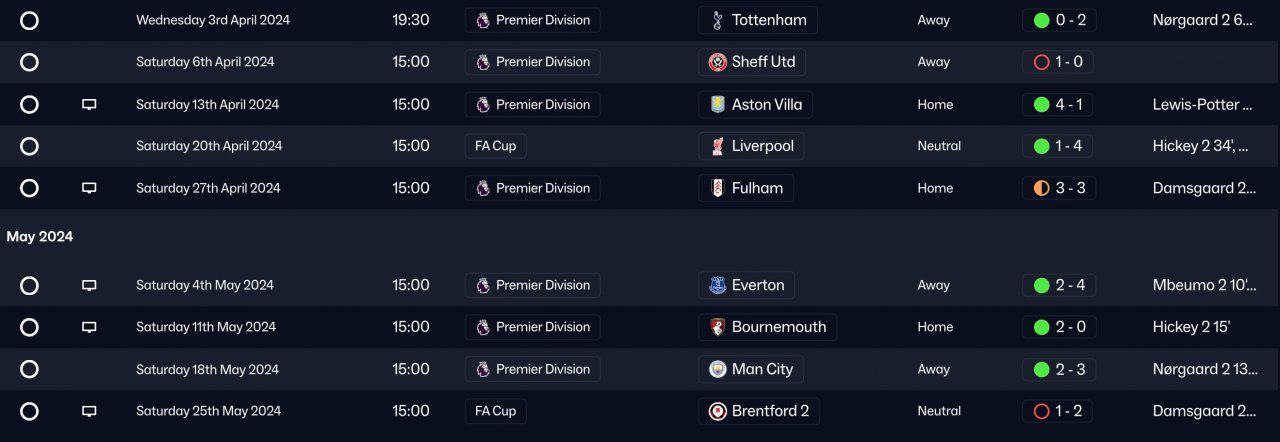Select the radio circle for Sheff Utd match
The width and height of the screenshot is (1280, 442).
click(29, 62)
